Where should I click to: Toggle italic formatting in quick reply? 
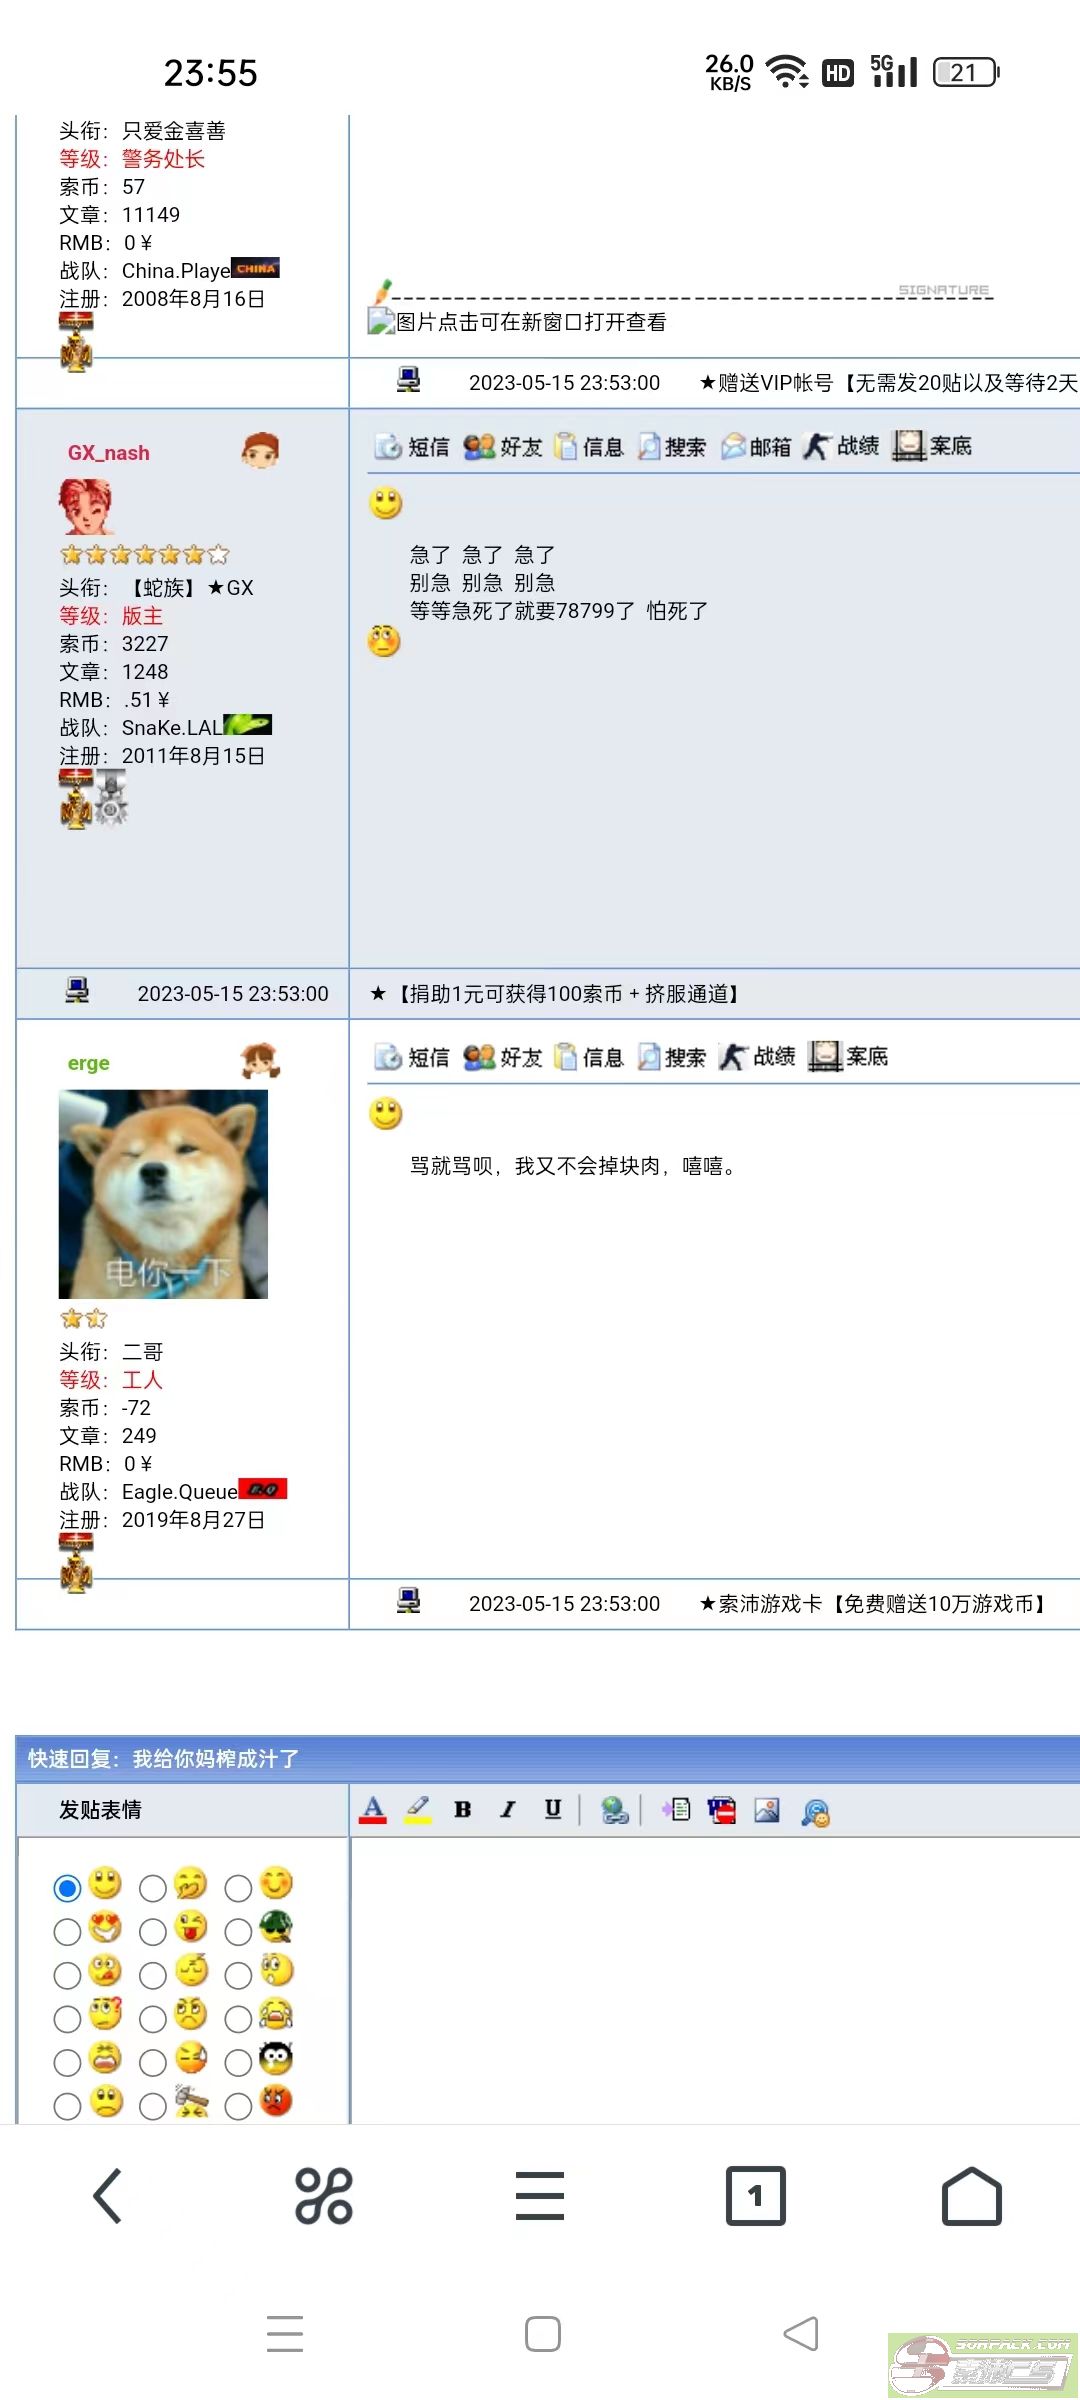[508, 1810]
